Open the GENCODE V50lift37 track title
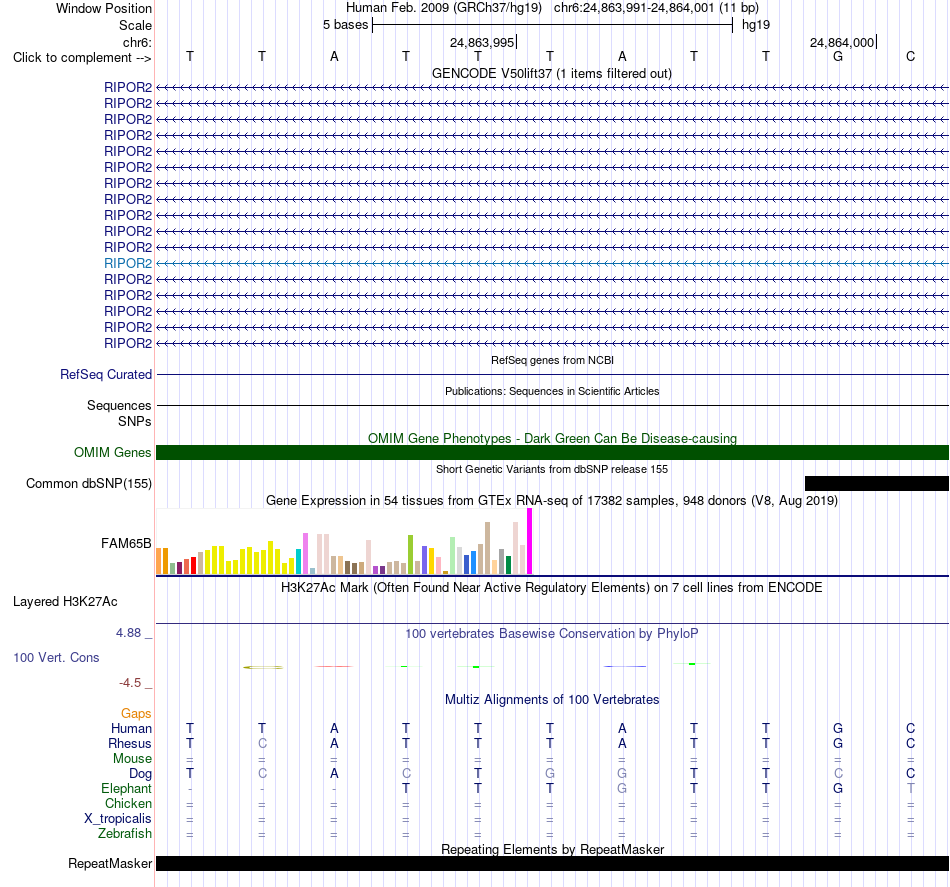 point(551,73)
